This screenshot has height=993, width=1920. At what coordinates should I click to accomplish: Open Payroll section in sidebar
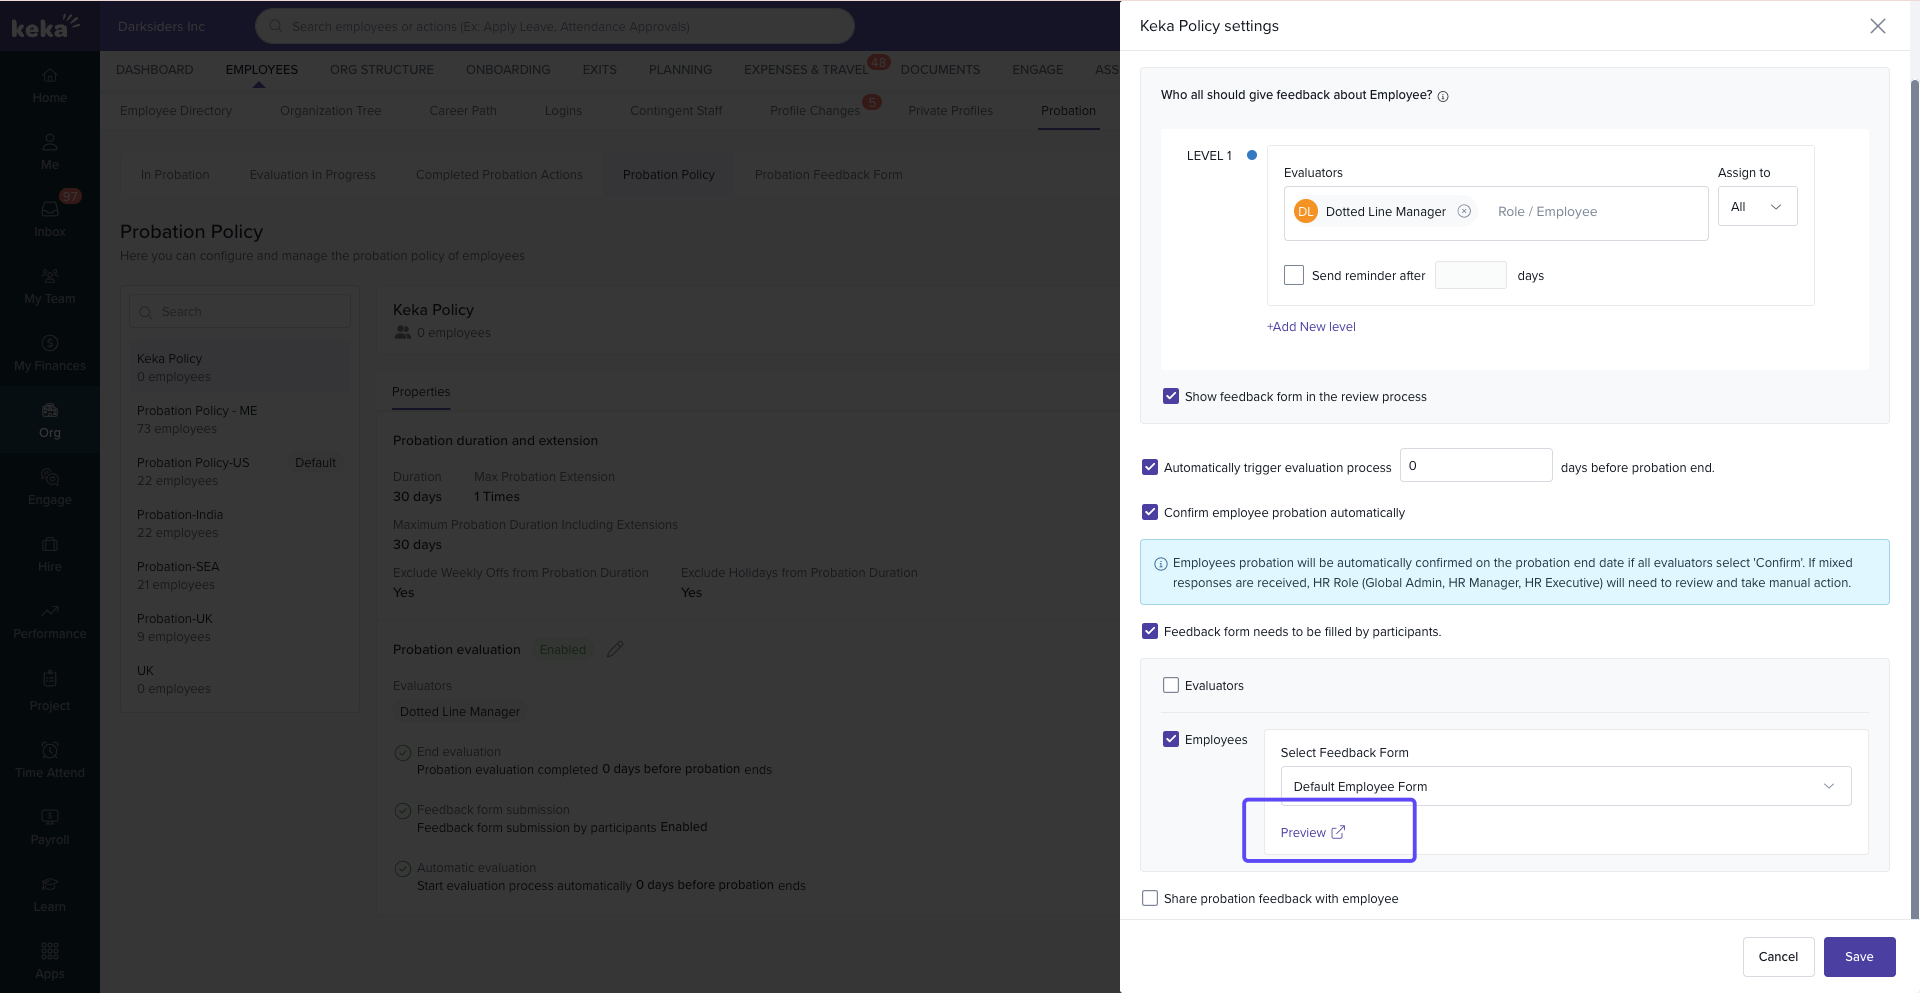click(x=50, y=827)
